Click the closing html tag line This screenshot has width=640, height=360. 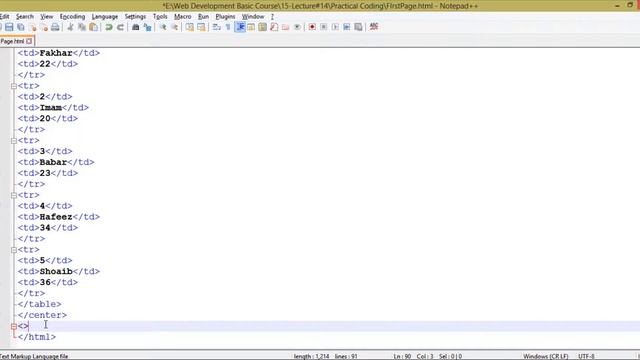[37, 337]
